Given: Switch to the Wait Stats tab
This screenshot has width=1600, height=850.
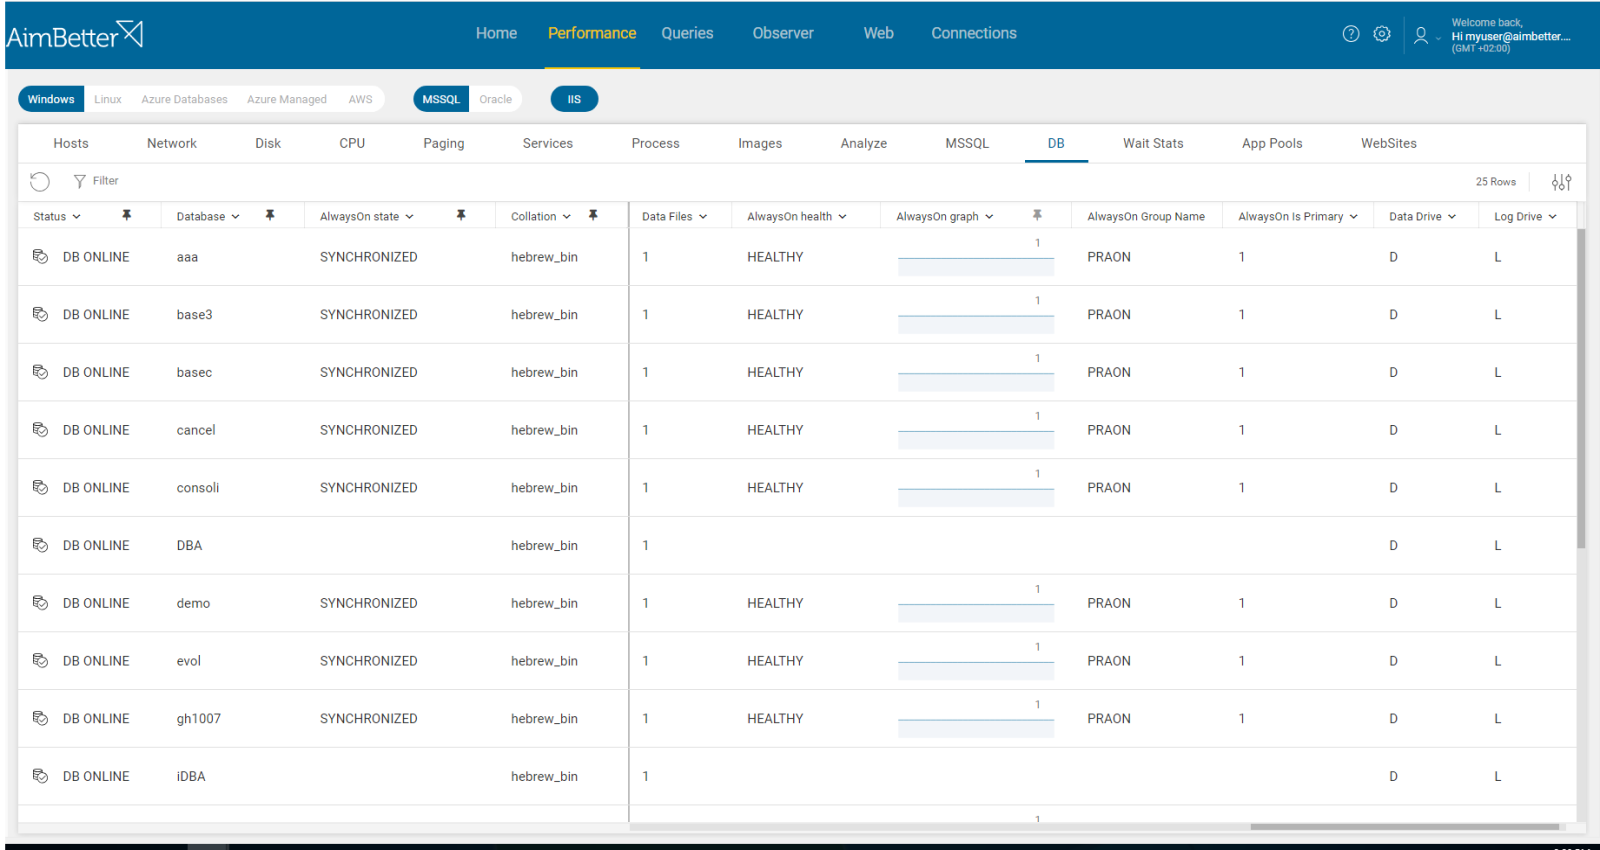Looking at the screenshot, I should tap(1153, 143).
